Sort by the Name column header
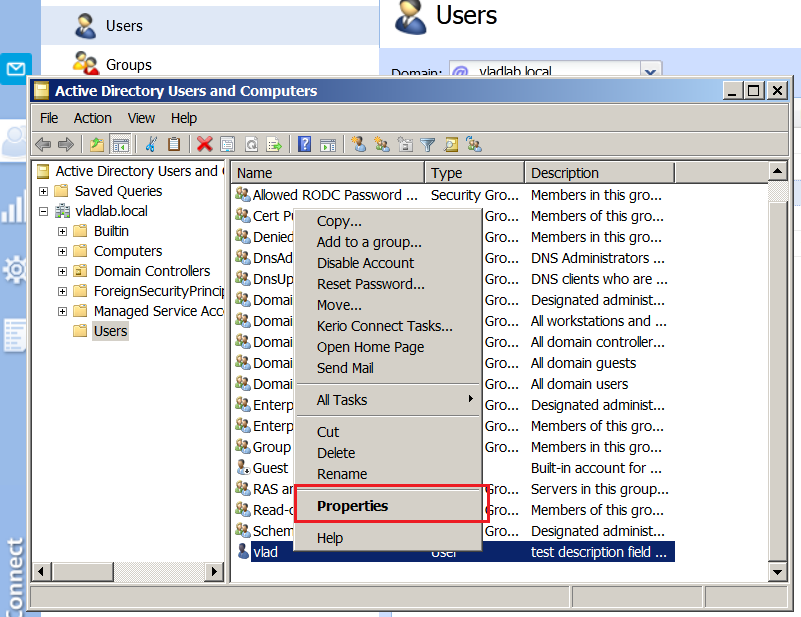This screenshot has height=617, width=801. [328, 173]
